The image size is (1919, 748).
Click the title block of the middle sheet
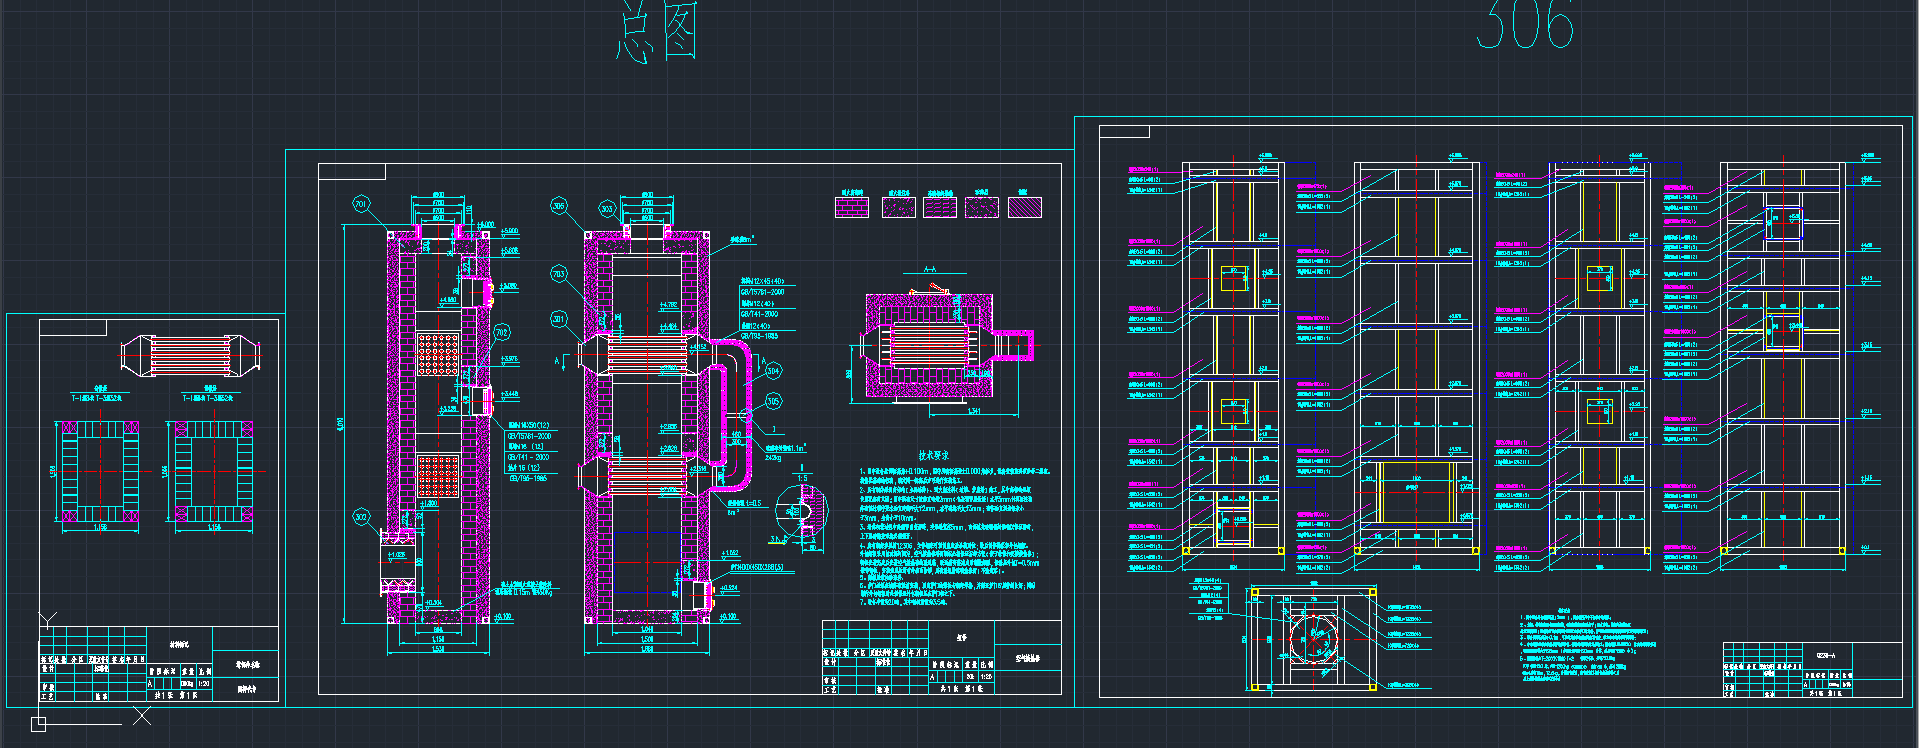click(x=941, y=657)
